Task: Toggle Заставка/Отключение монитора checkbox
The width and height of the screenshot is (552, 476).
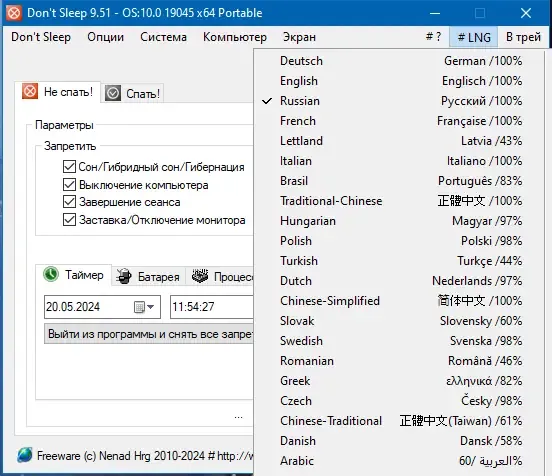Action: pyautogui.click(x=69, y=220)
